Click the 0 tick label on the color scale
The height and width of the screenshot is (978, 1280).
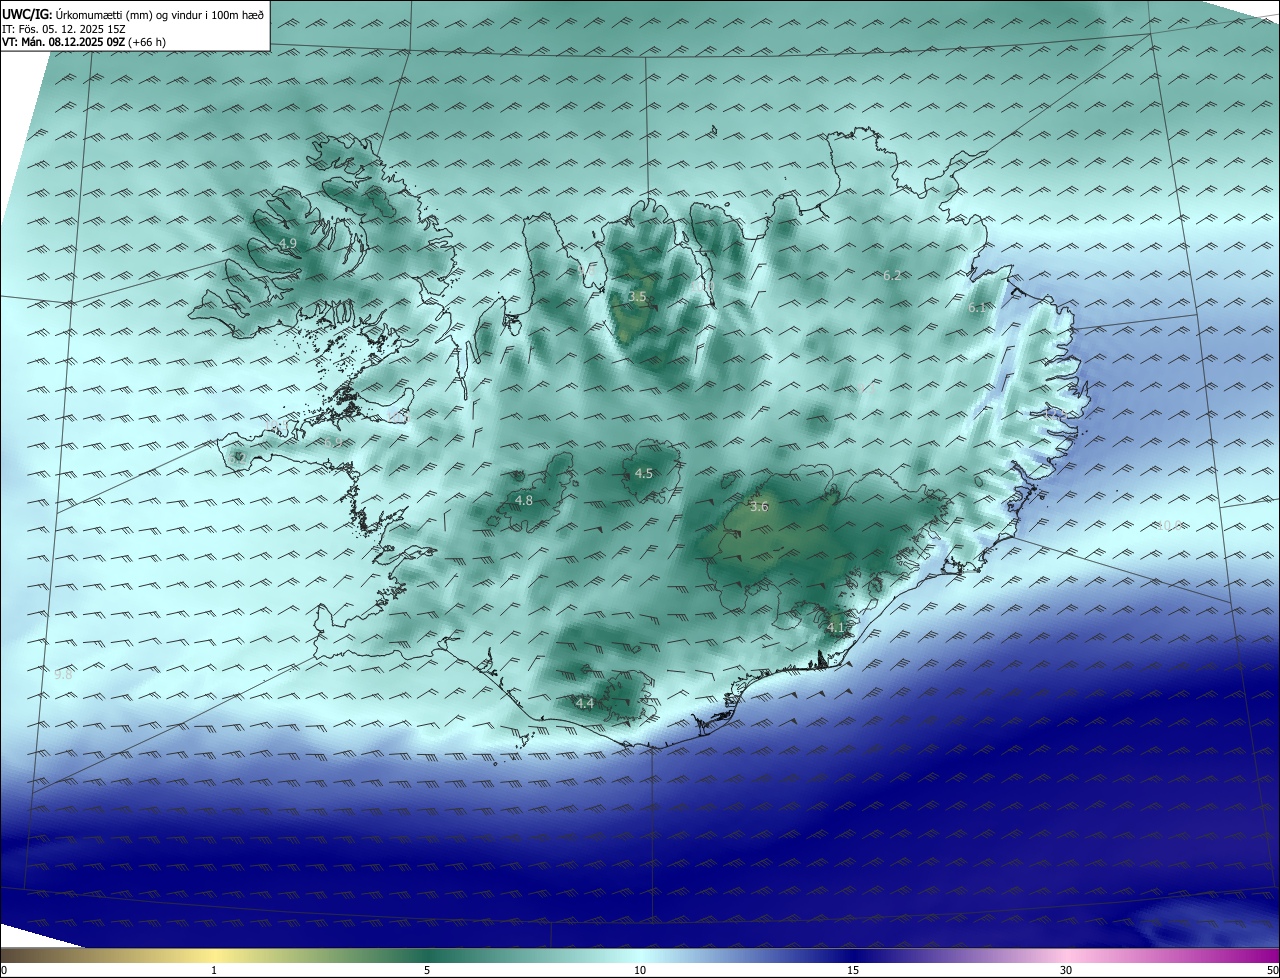click(4, 970)
